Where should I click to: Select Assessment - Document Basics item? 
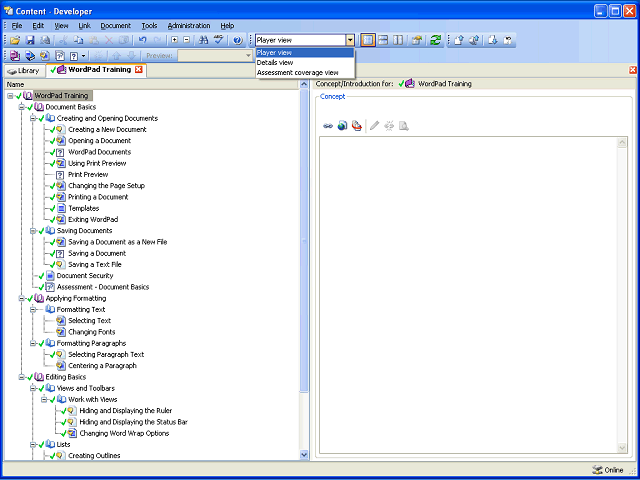103,287
